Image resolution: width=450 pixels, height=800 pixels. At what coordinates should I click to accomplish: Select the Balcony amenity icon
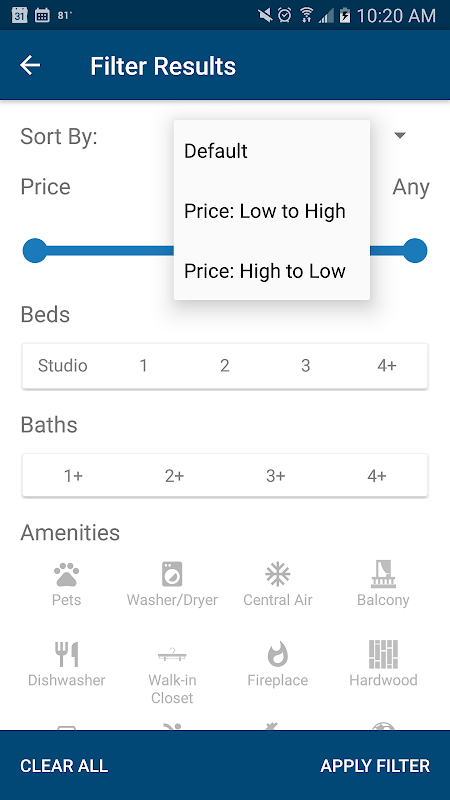383,574
